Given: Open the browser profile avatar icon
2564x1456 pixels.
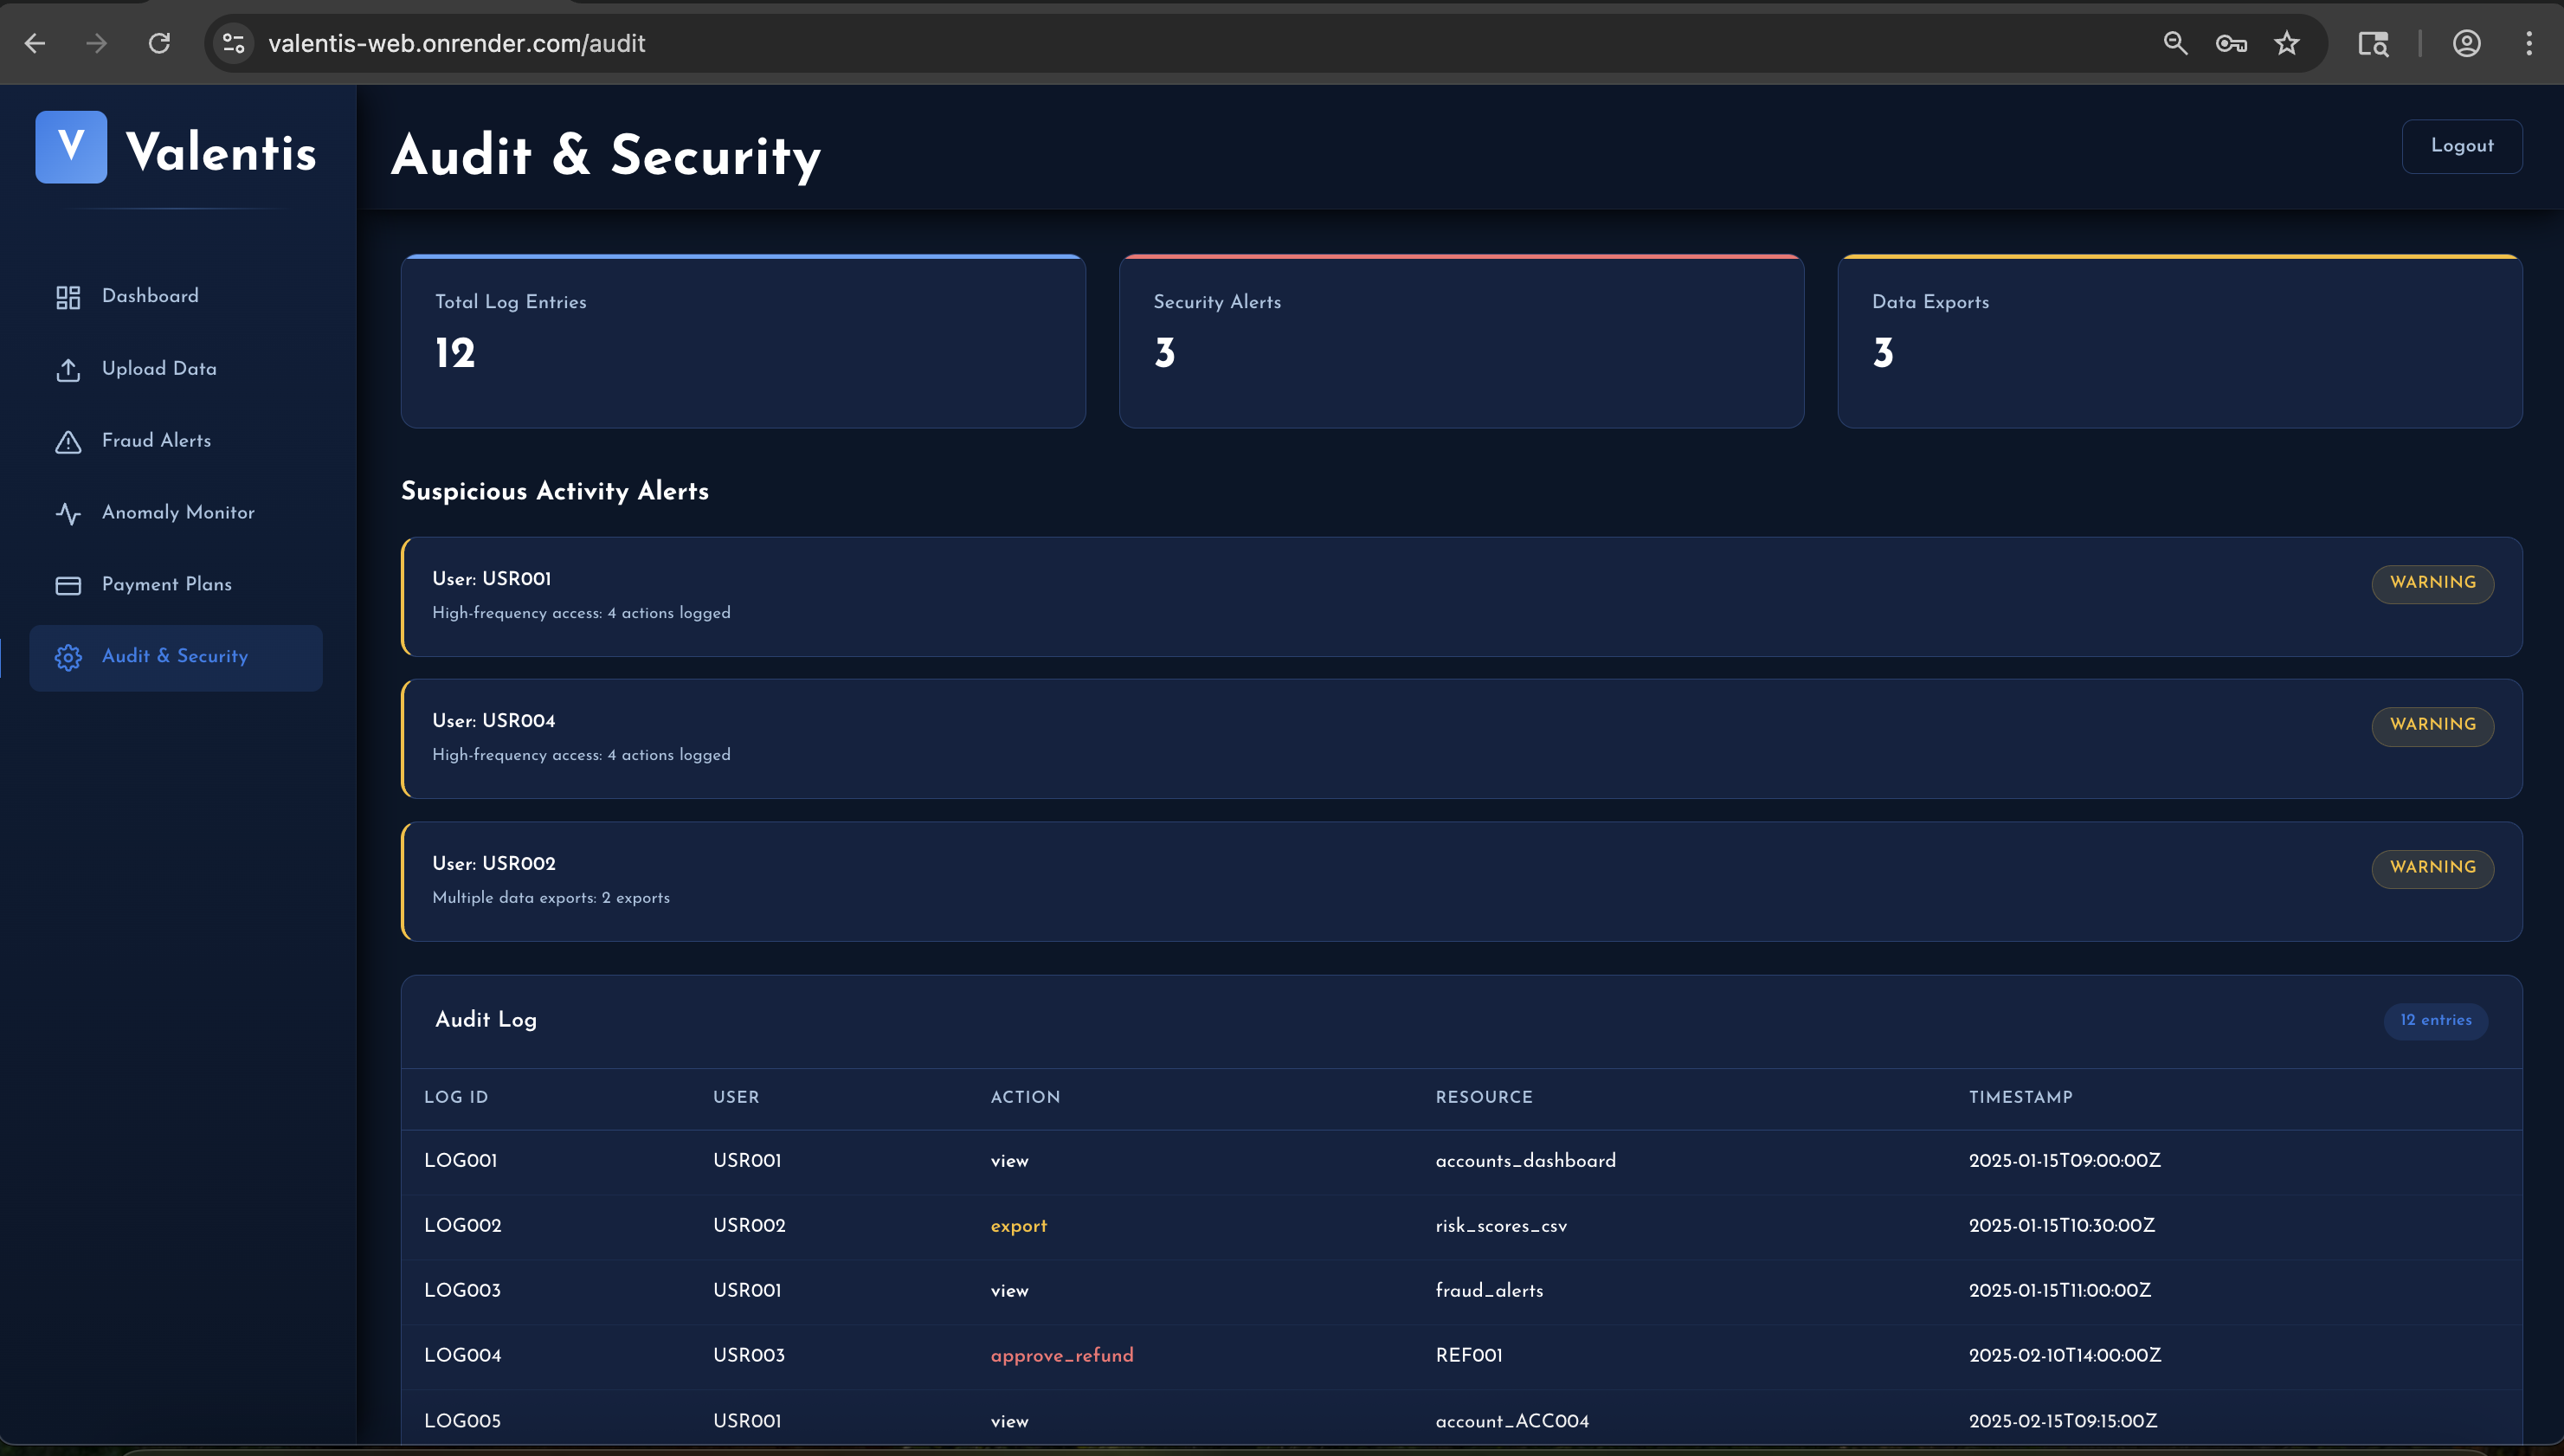Looking at the screenshot, I should pyautogui.click(x=2466, y=43).
